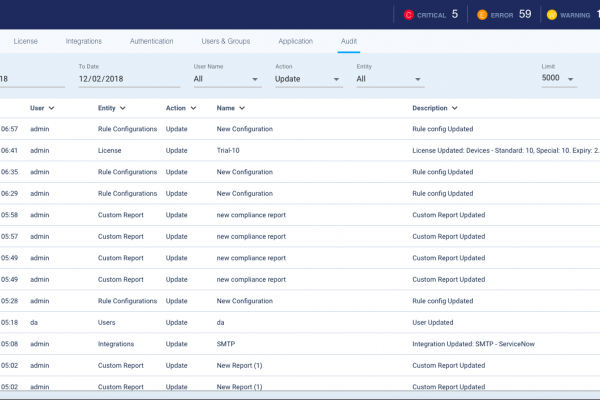Image resolution: width=600 pixels, height=400 pixels.
Task: Sort by the User column
Action: tap(42, 108)
